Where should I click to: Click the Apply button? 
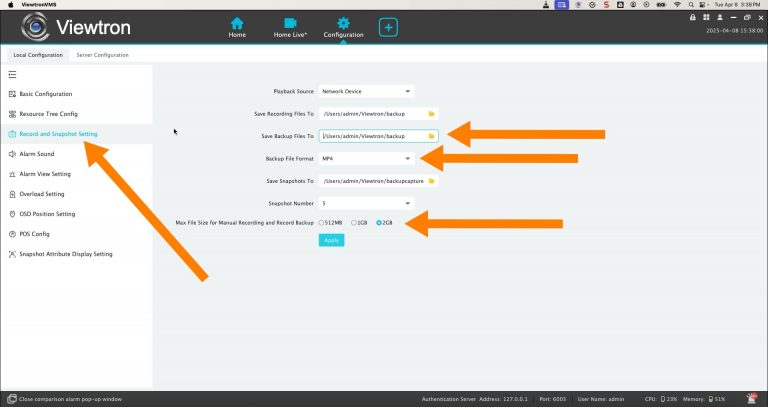tap(331, 240)
